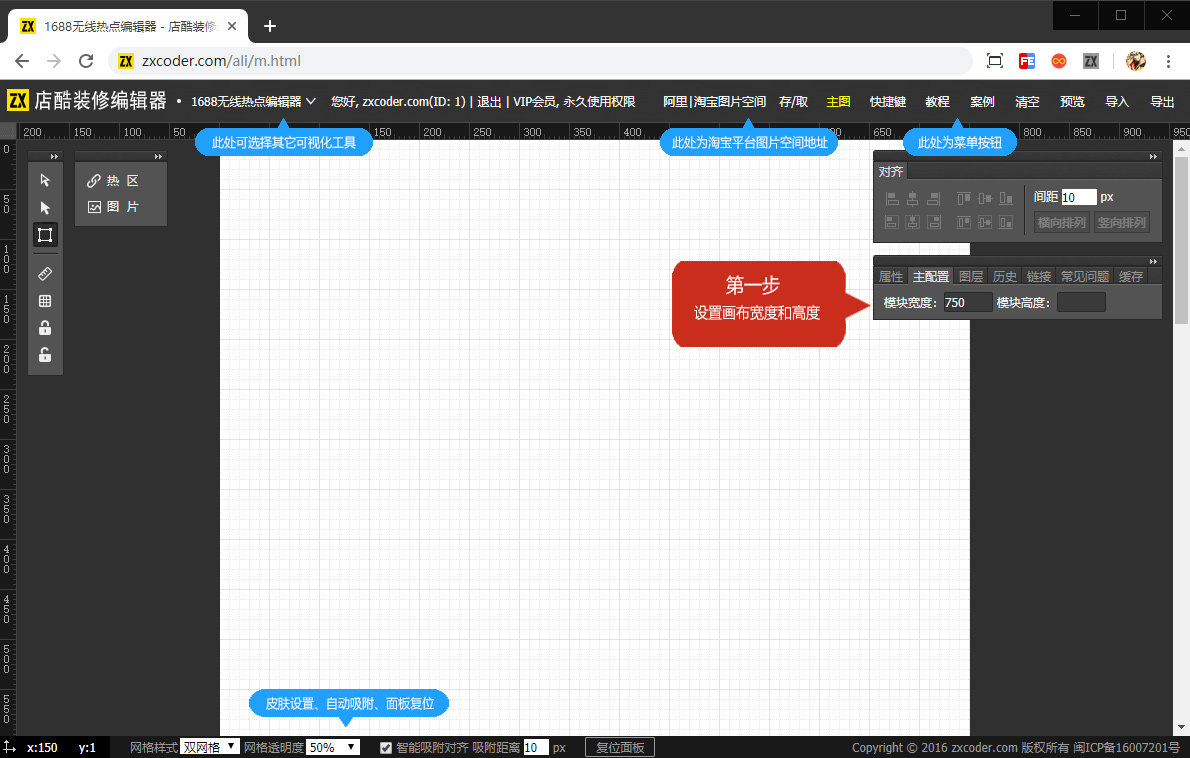Collapse the align panel with double-arrow
The height and width of the screenshot is (758, 1190).
coord(1153,156)
